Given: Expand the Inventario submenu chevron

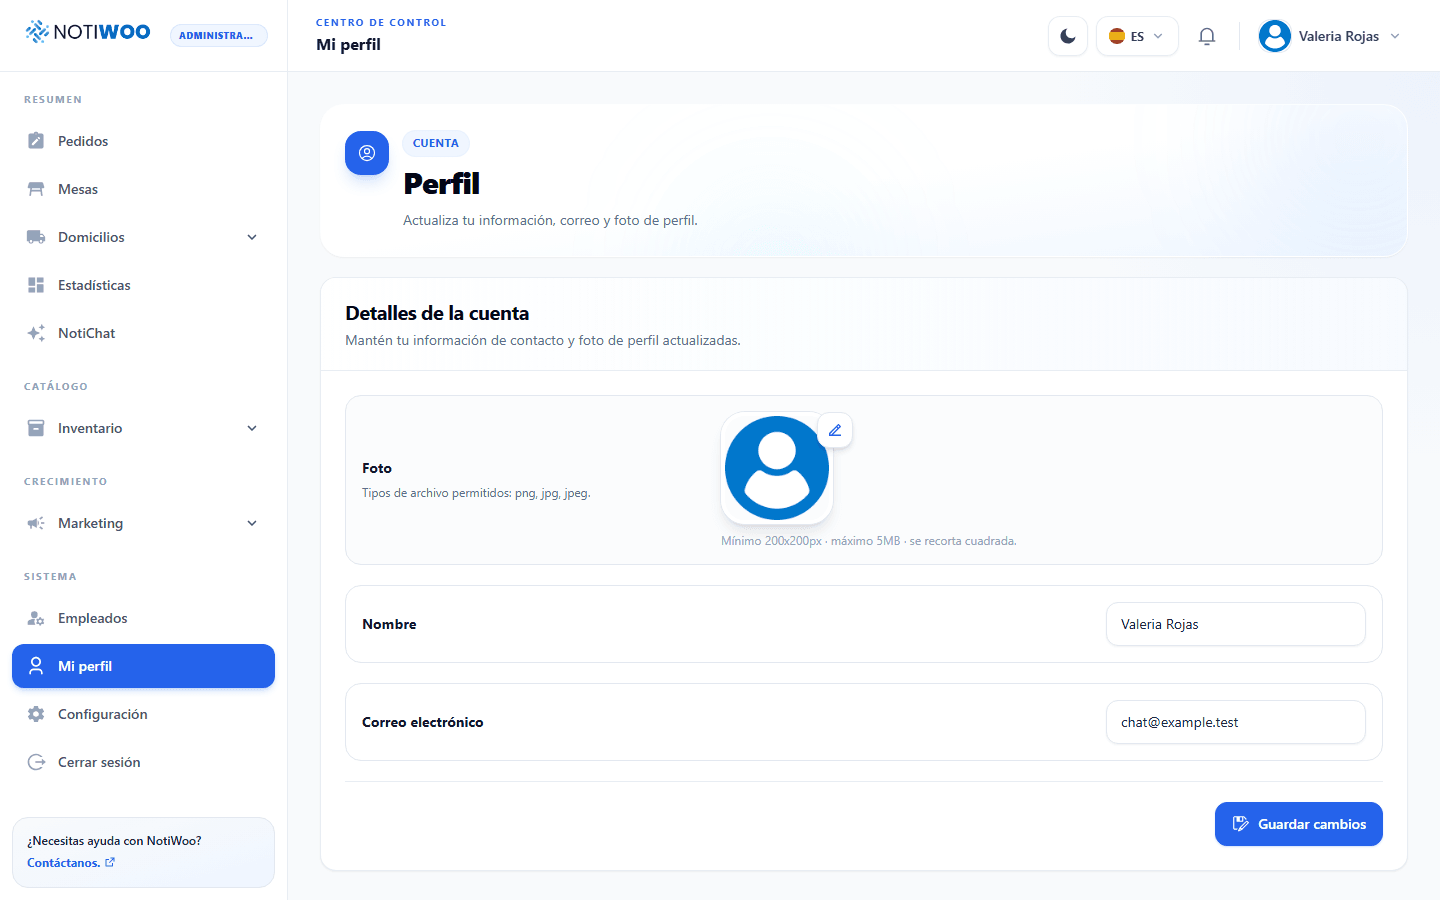Looking at the screenshot, I should pos(252,428).
